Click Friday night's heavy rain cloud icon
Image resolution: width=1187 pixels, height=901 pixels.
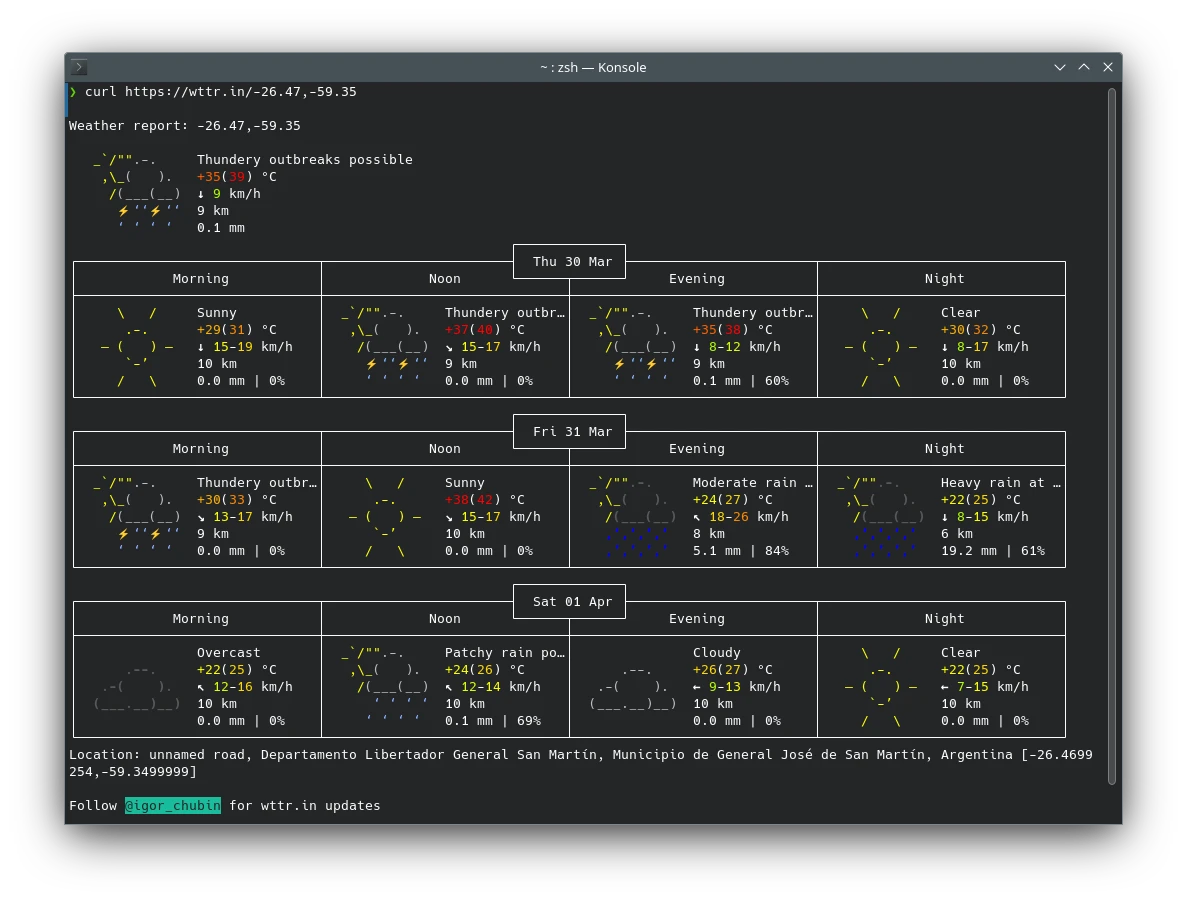point(881,517)
